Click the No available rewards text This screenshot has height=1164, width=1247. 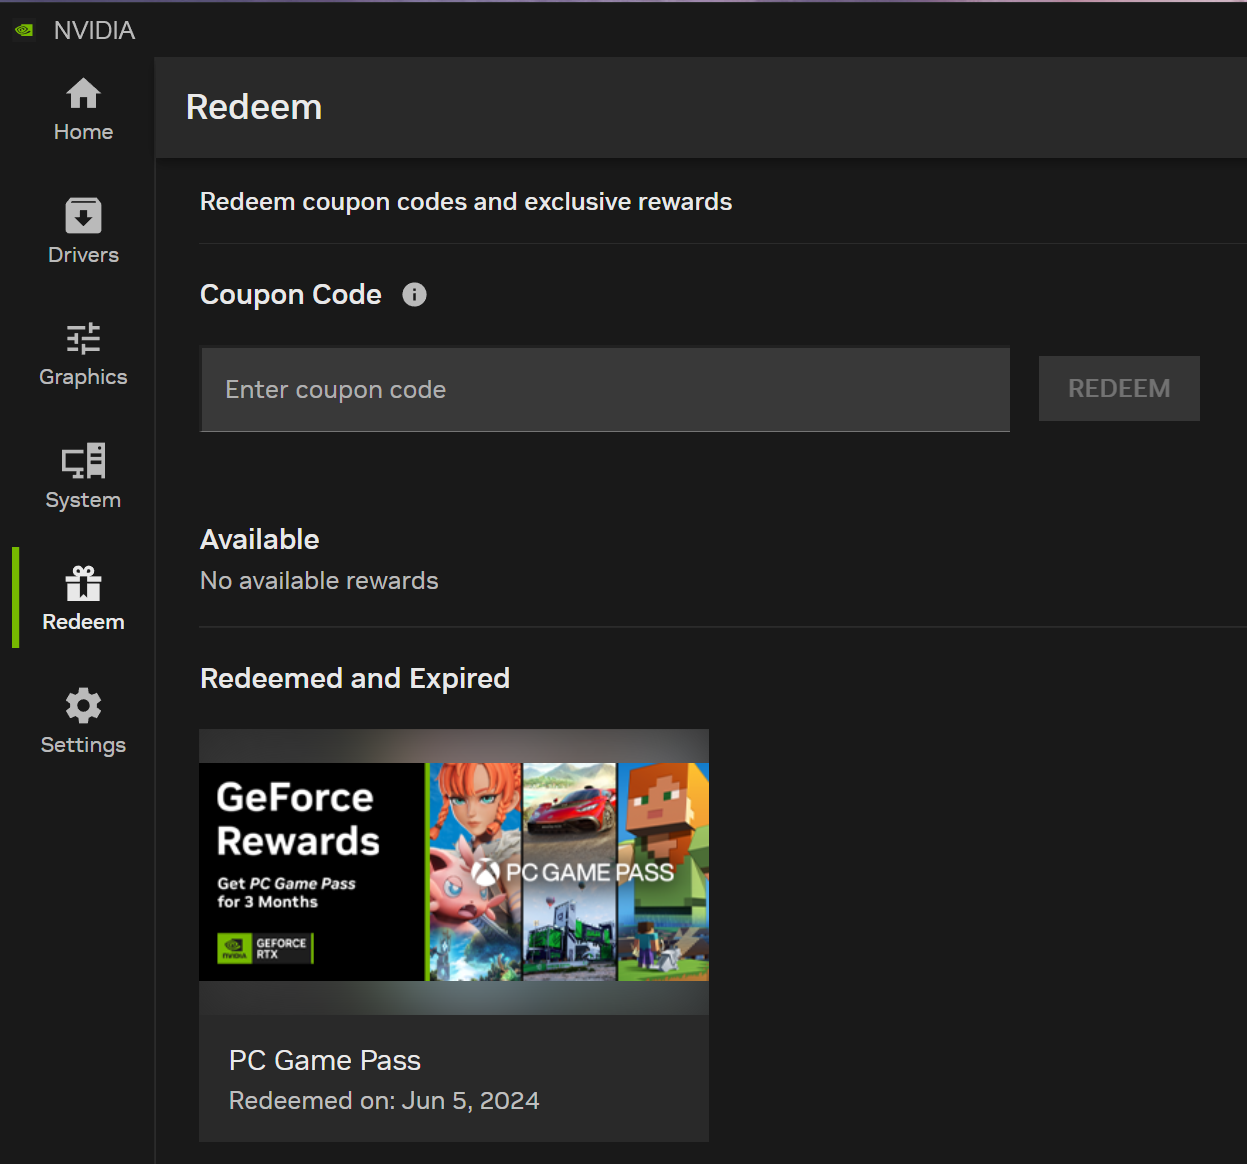319,581
